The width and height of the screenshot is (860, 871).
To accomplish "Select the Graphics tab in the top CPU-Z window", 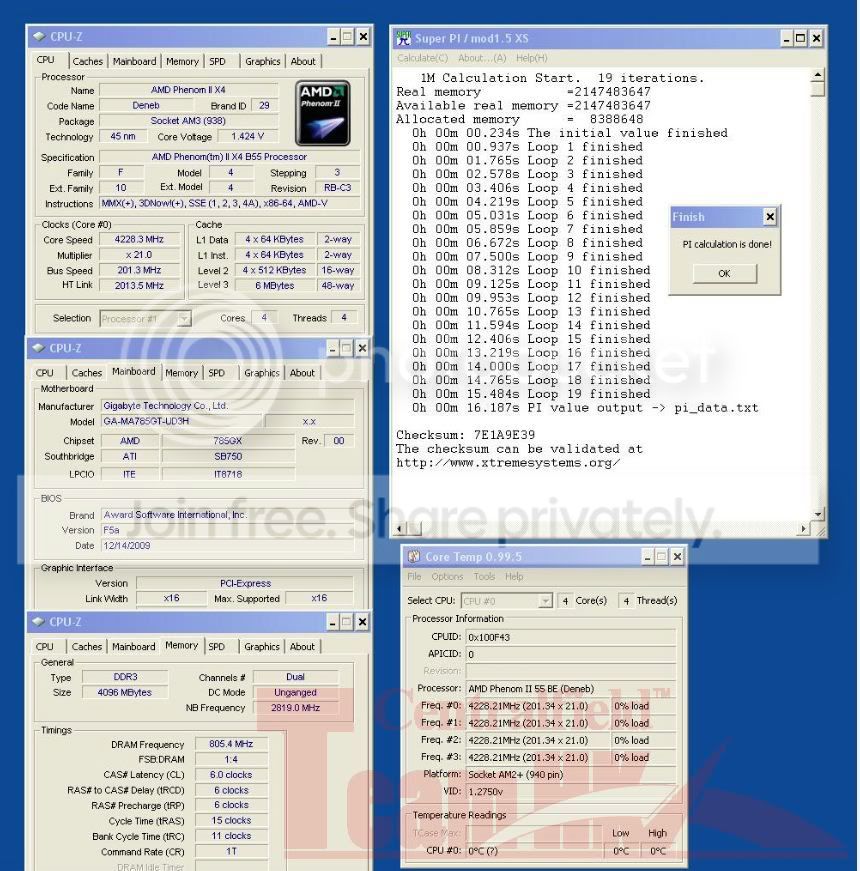I will 262,61.
